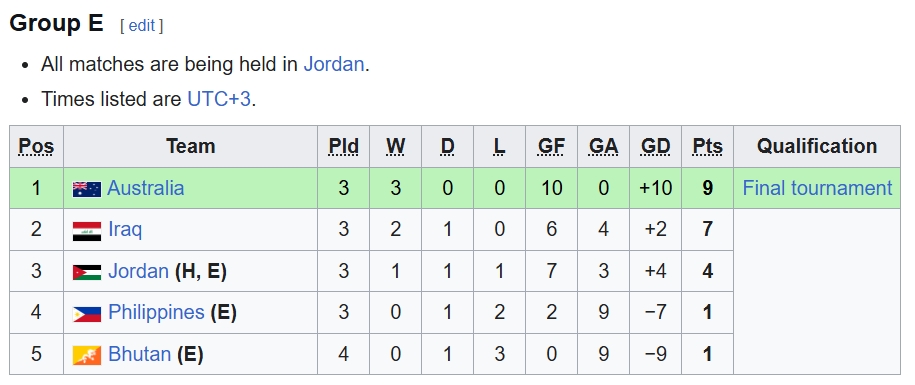Follow the UTC+3 time zone link
The image size is (915, 385).
(x=219, y=99)
